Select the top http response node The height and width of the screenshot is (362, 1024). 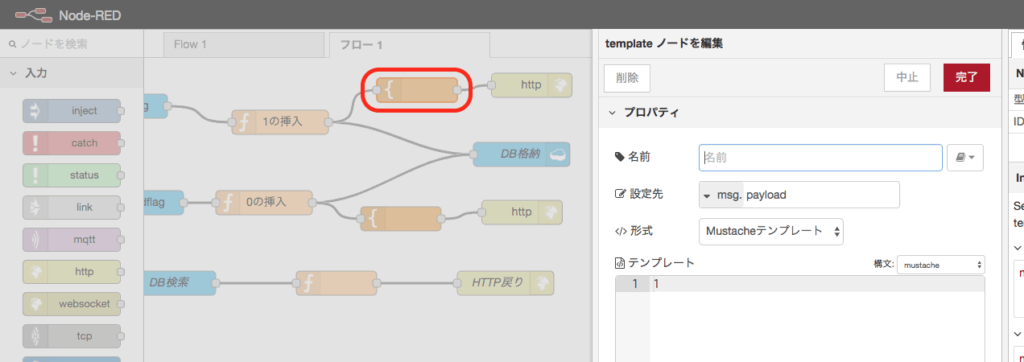tap(531, 85)
